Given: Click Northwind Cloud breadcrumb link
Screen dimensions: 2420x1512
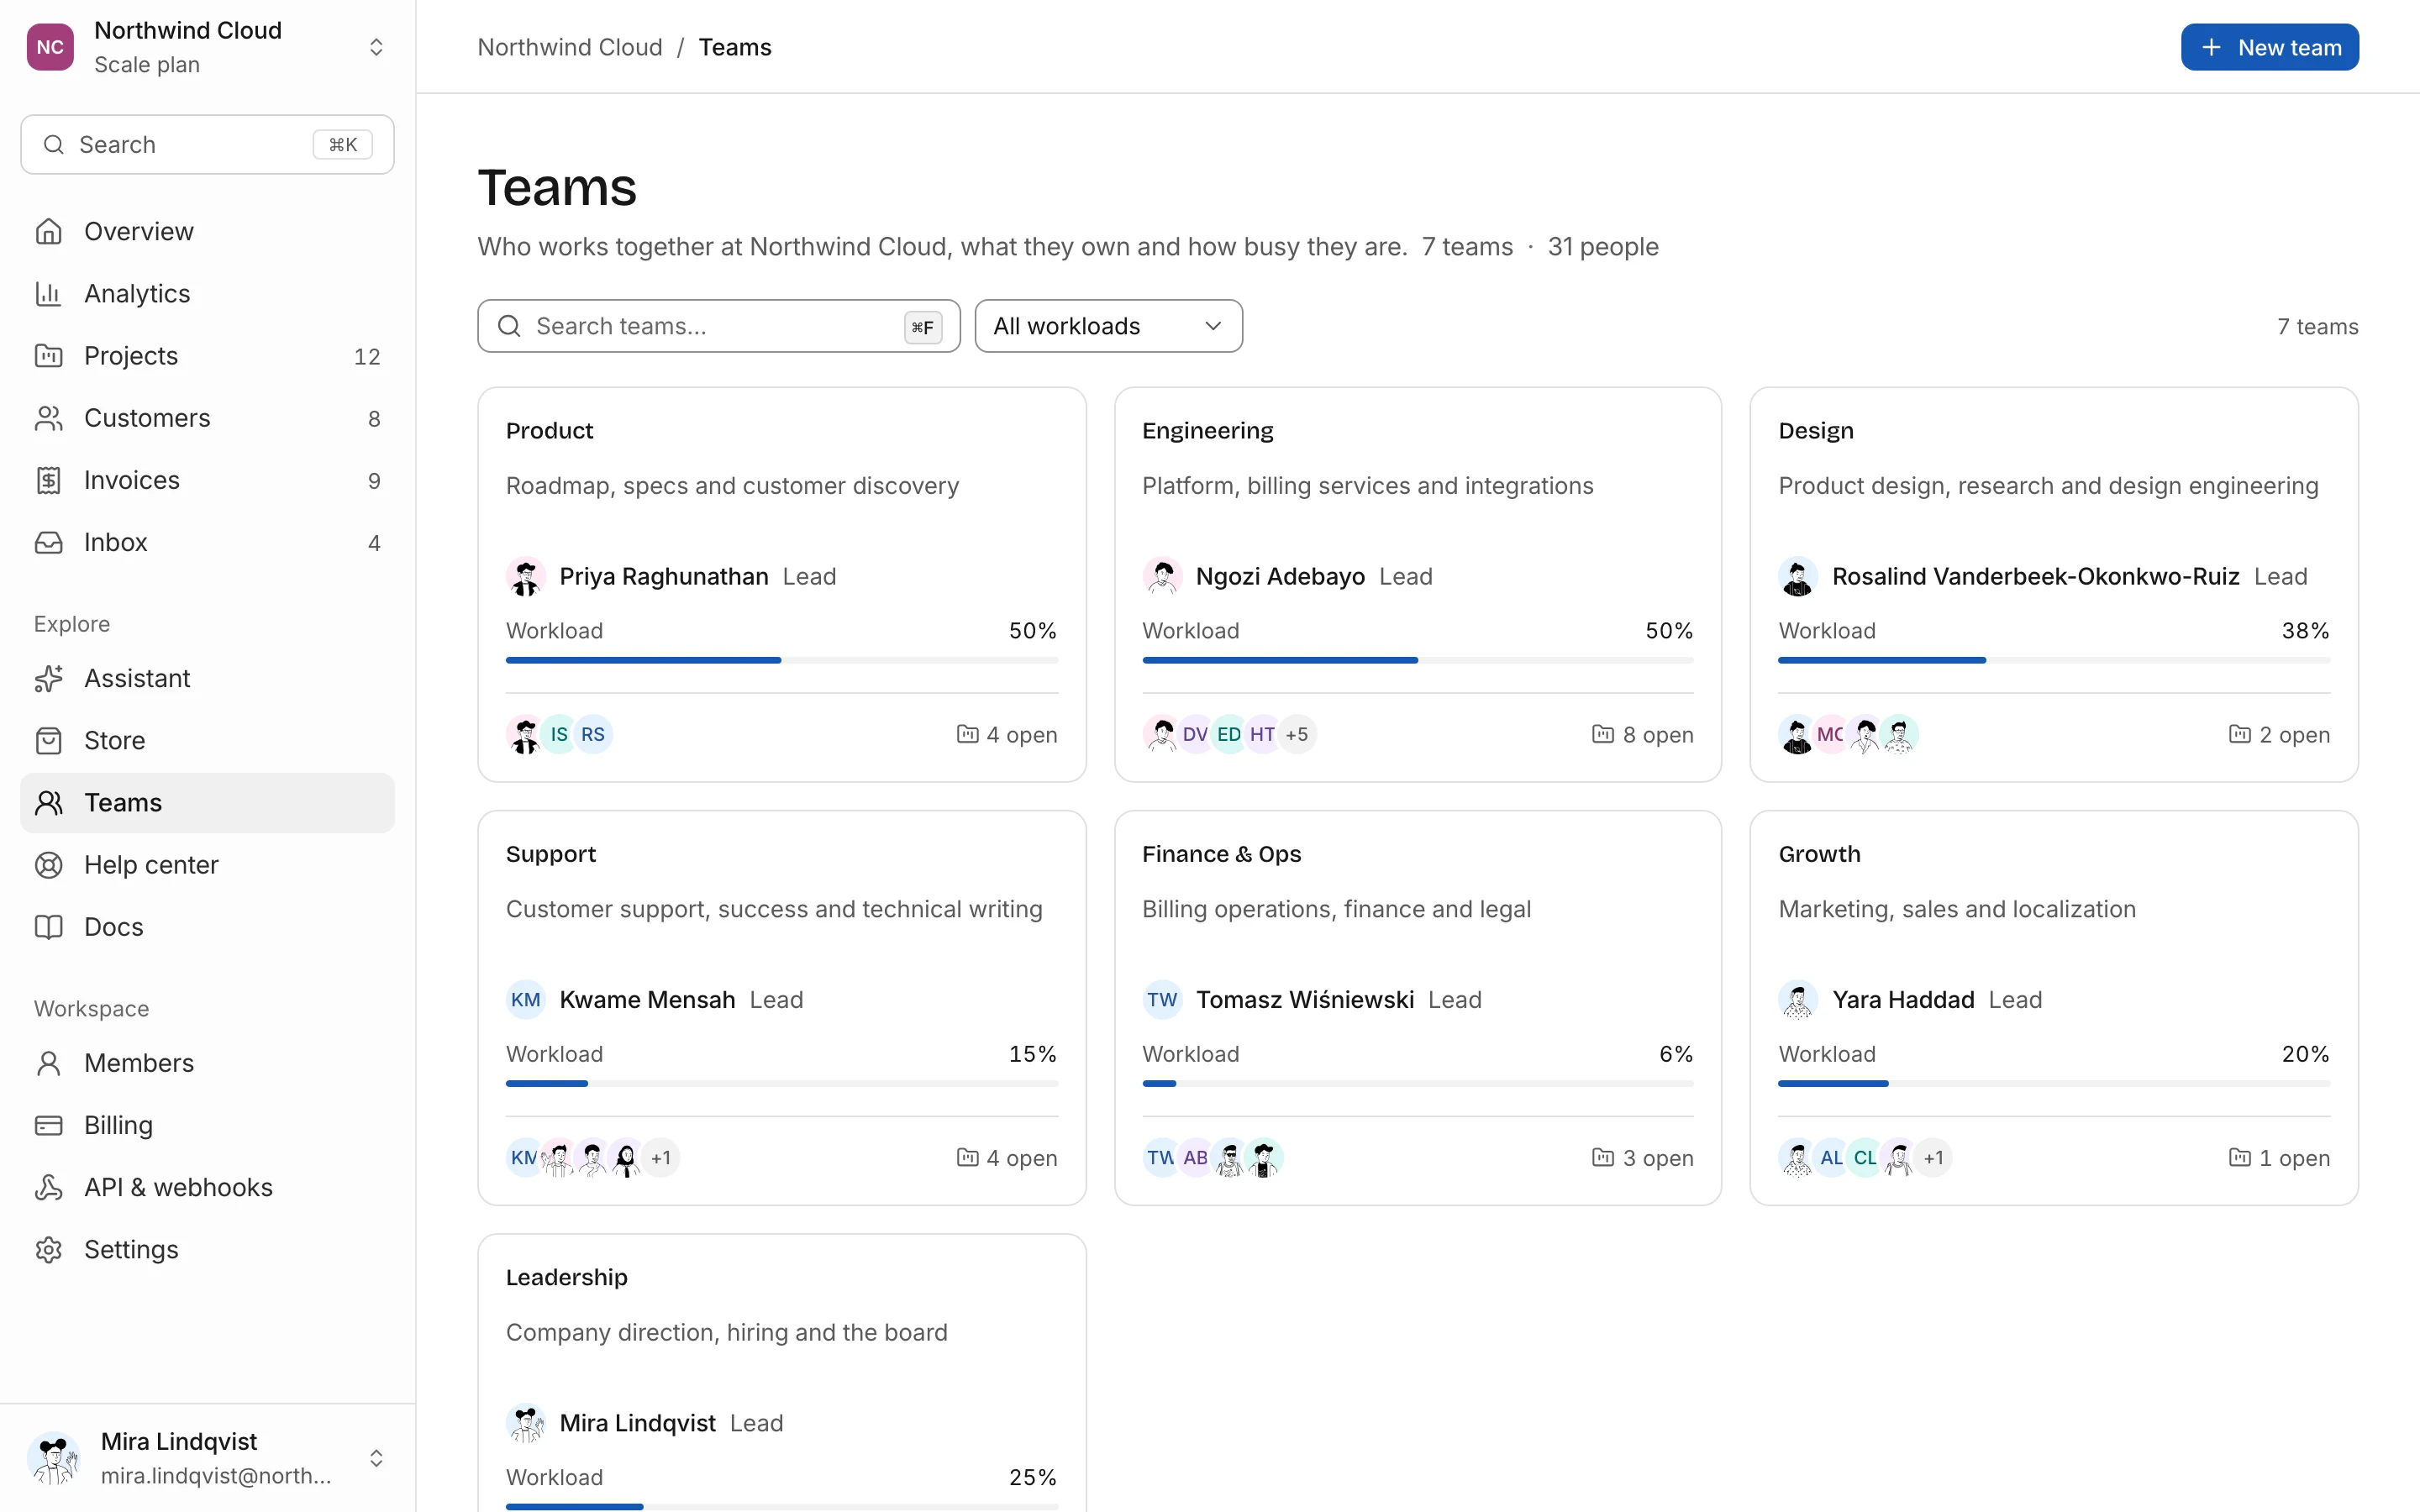Looking at the screenshot, I should (x=570, y=47).
